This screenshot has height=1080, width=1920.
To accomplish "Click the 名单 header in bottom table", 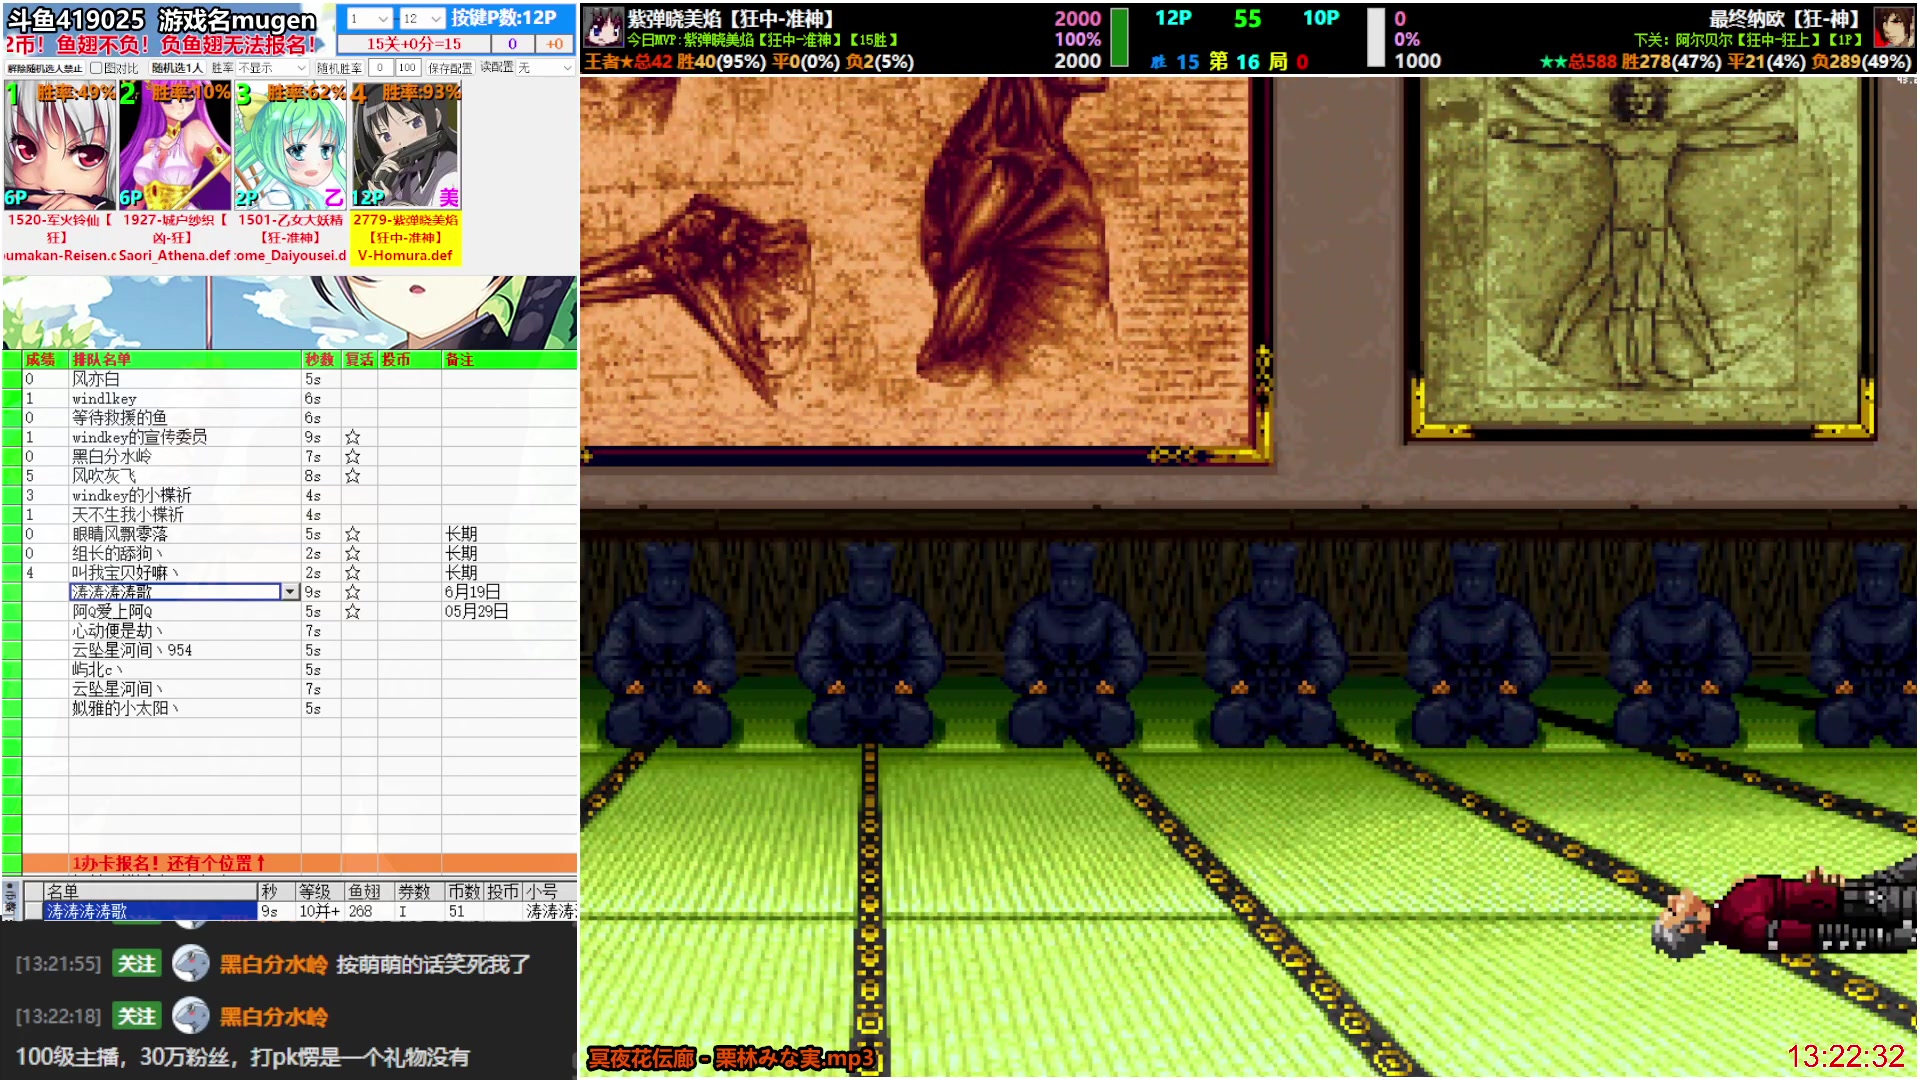I will [150, 891].
